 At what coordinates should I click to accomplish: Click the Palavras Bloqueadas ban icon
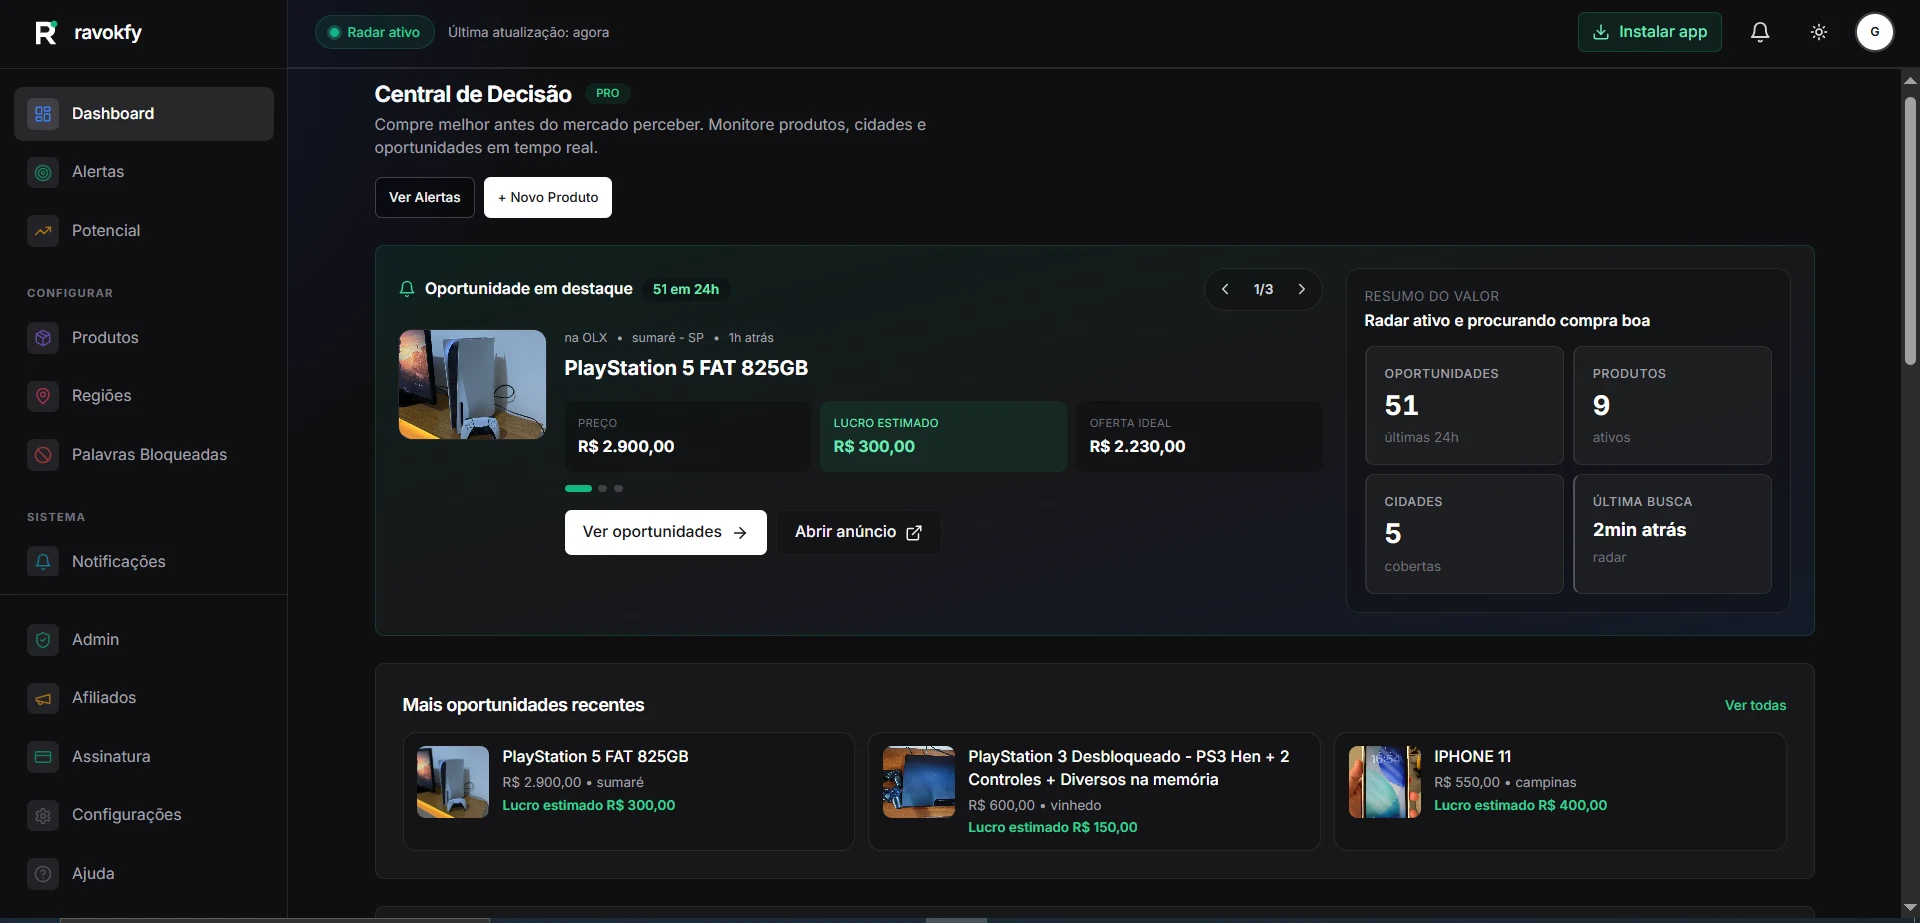coord(43,455)
